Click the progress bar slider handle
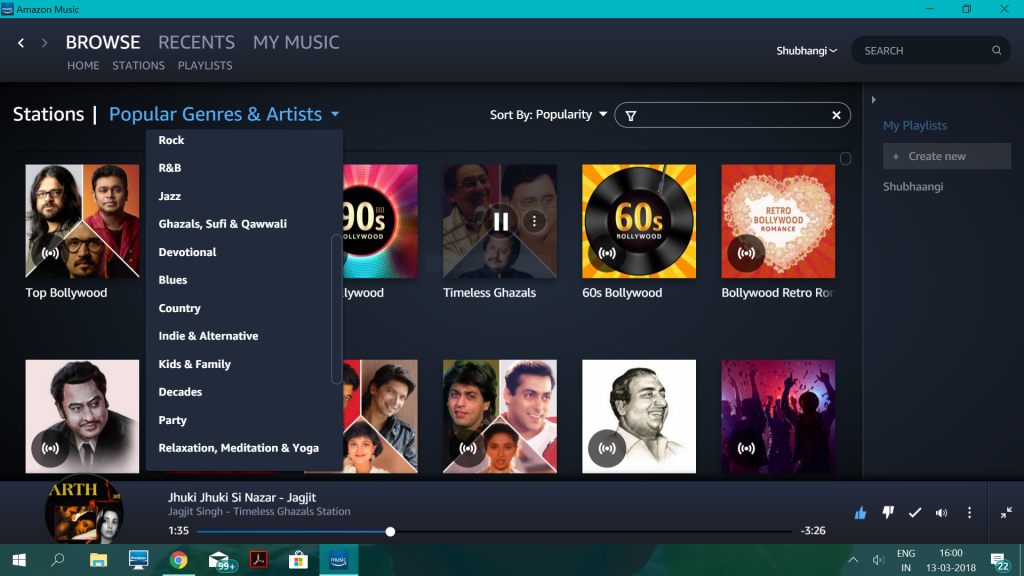This screenshot has height=576, width=1024. pyautogui.click(x=390, y=532)
